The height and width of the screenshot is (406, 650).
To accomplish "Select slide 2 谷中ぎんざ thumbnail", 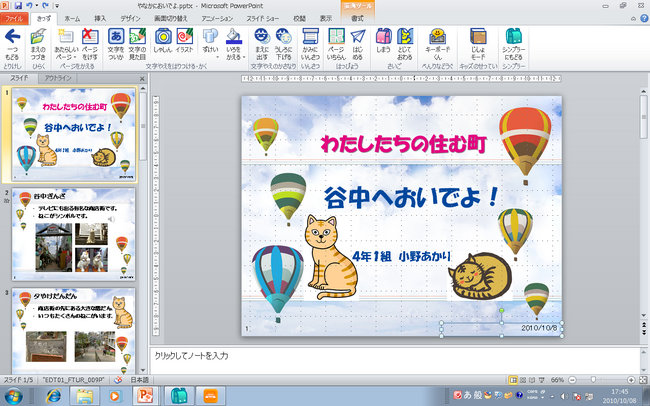I will [x=73, y=236].
